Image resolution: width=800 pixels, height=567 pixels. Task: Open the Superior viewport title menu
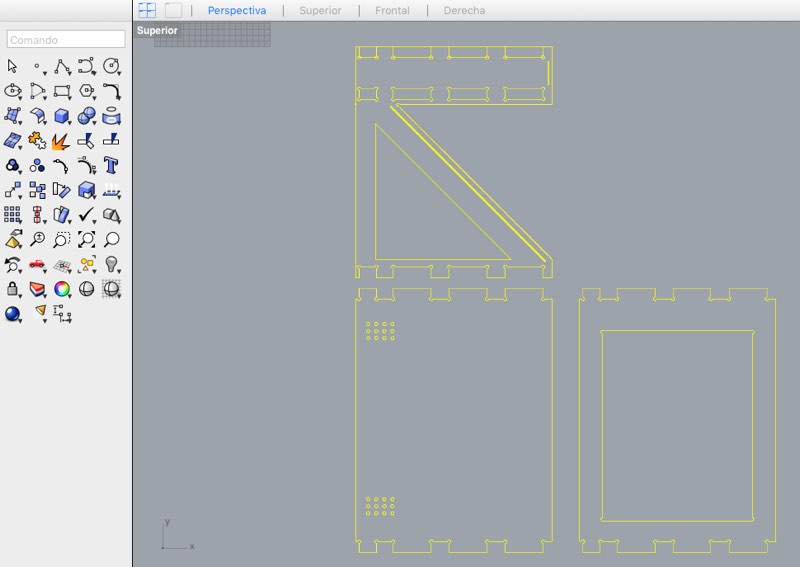(157, 30)
